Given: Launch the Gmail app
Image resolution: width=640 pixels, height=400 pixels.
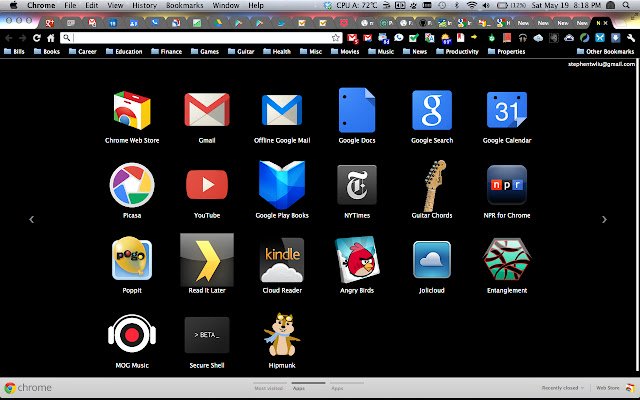Looking at the screenshot, I should coord(207,110).
